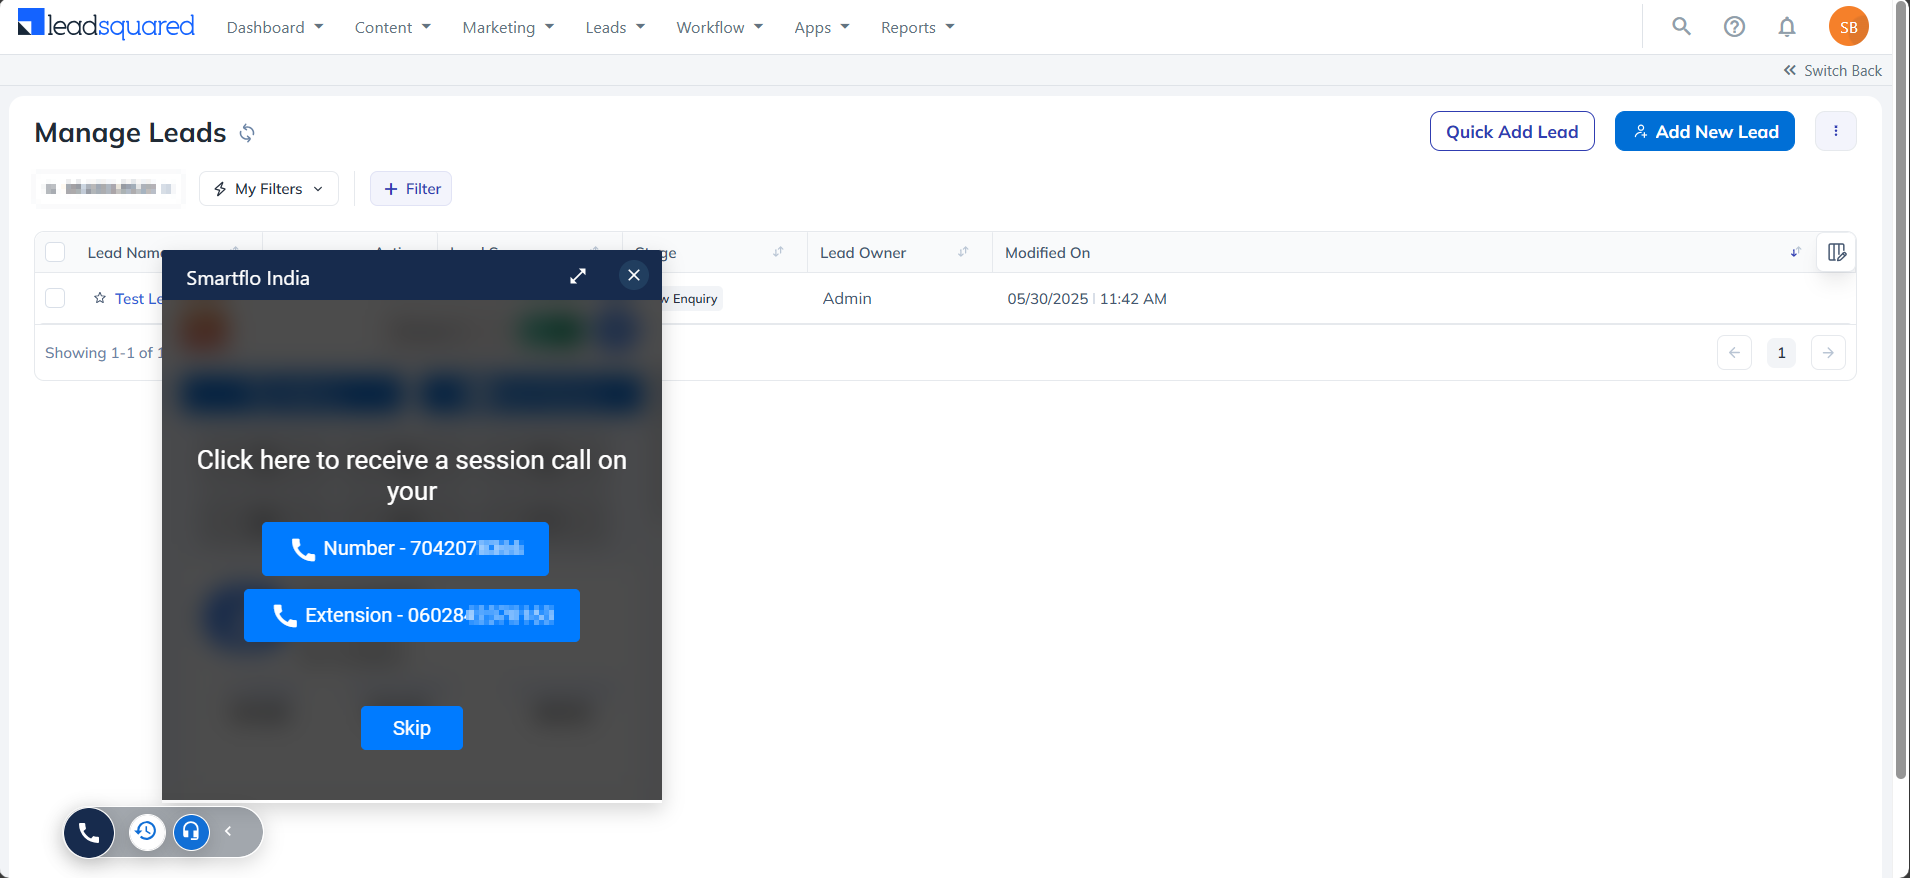Receive session call on Number 704207
Viewport: 1910px width, 878px height.
[x=405, y=549]
